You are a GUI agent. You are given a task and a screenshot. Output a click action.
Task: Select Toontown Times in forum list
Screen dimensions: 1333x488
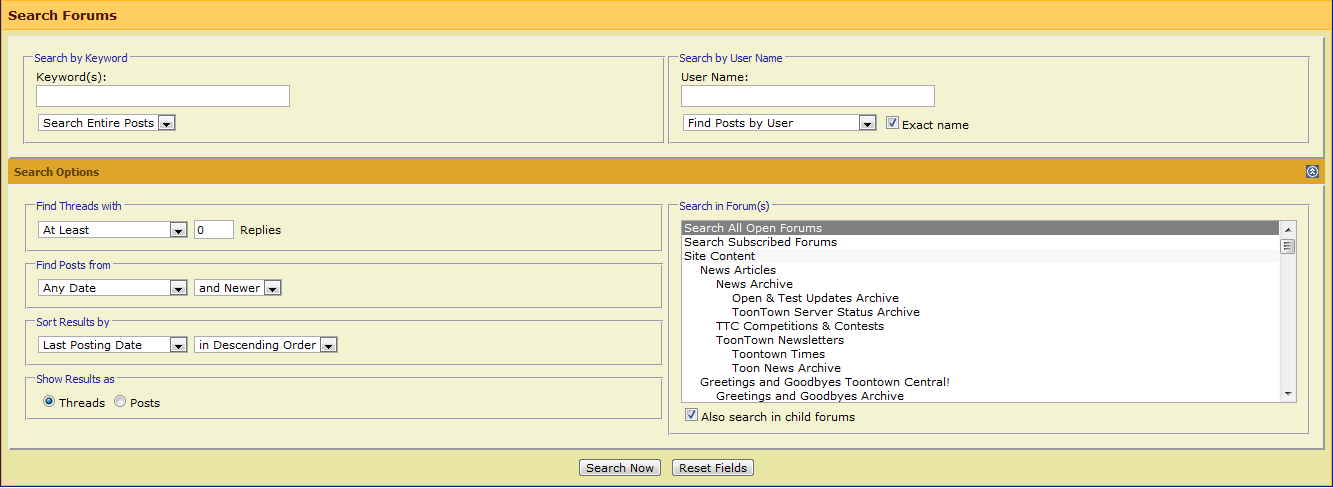[980, 354]
